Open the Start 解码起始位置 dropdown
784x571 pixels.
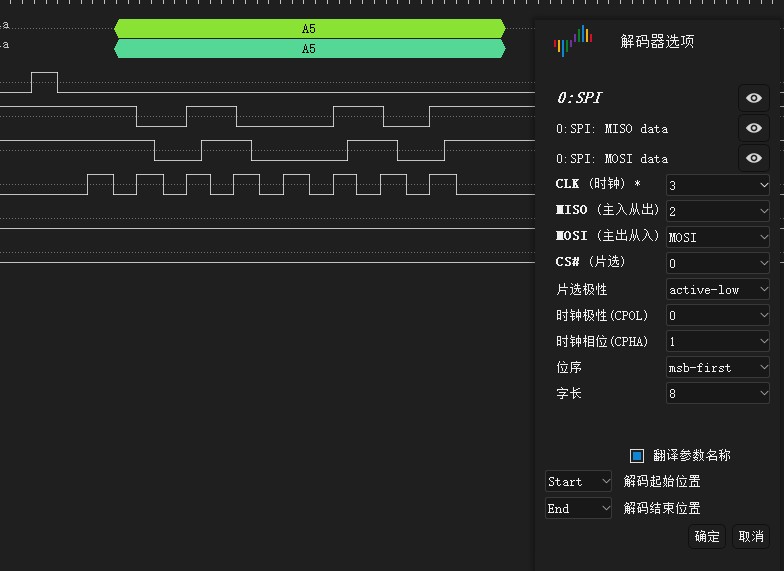pos(578,481)
